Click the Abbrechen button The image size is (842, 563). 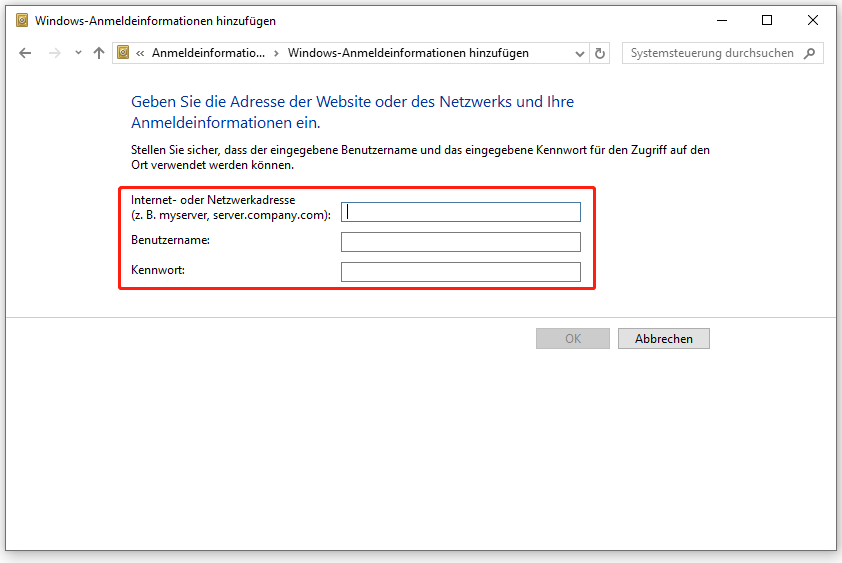(664, 338)
